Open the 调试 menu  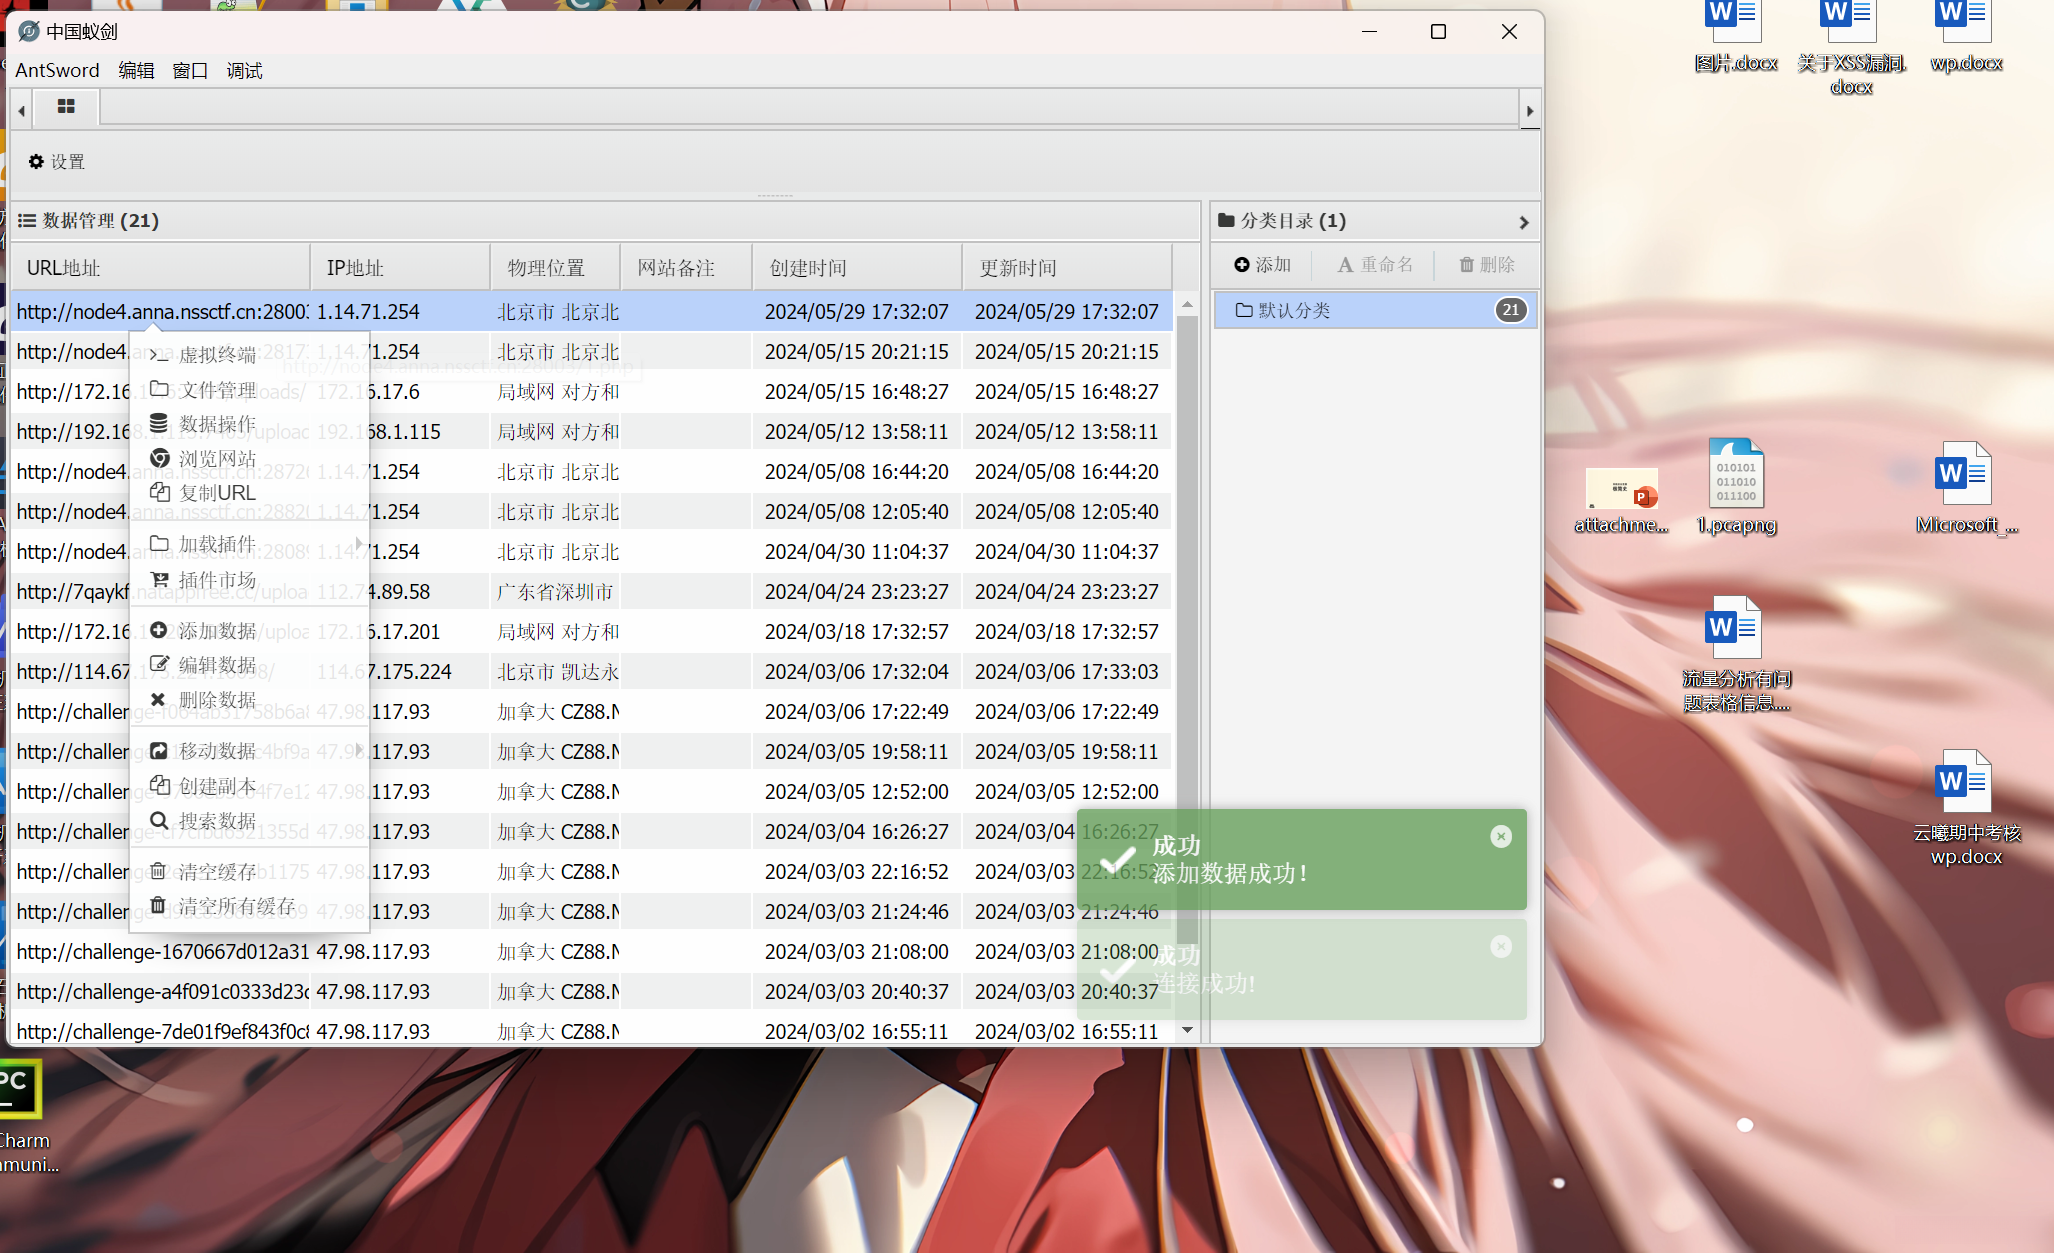(x=244, y=71)
